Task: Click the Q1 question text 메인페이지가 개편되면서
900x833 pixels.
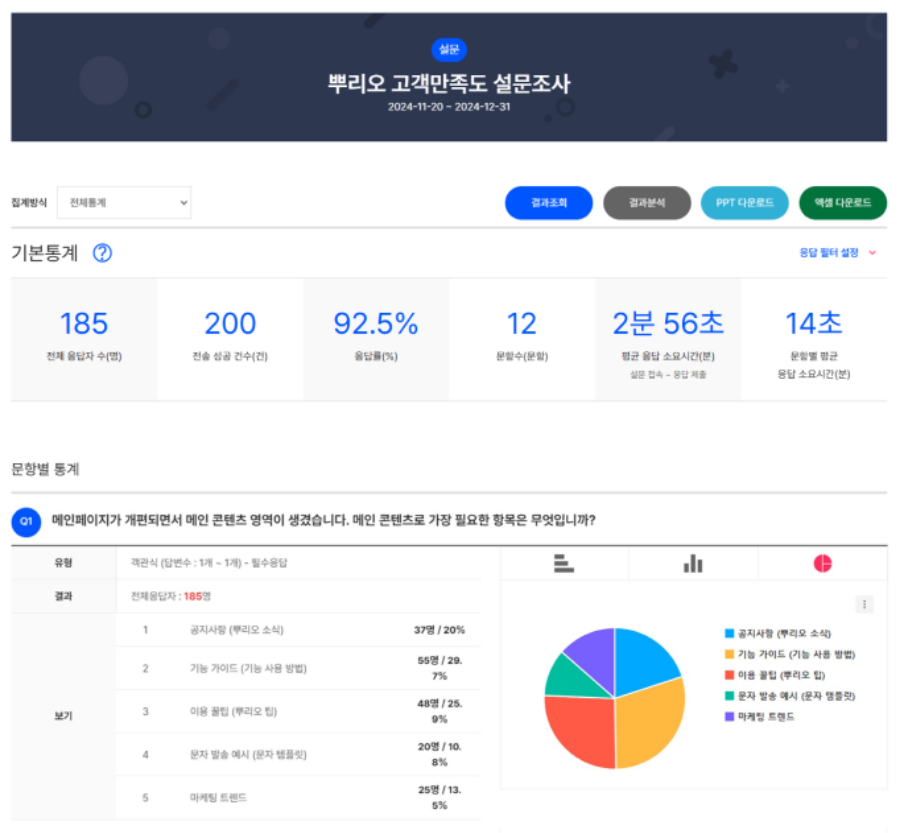Action: coord(324,520)
